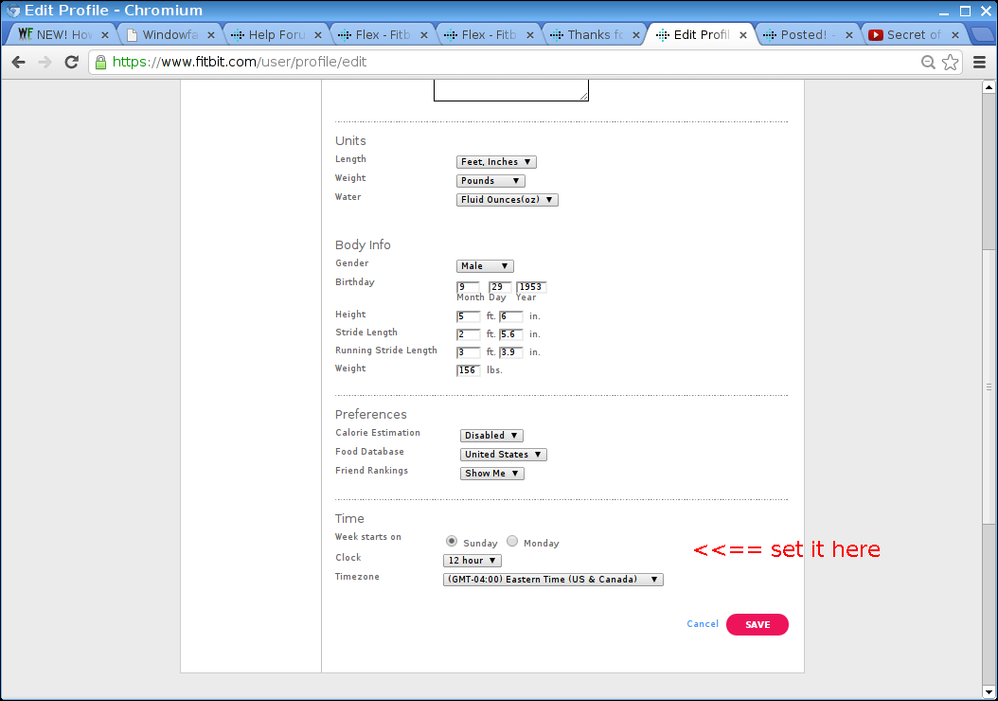998x701 pixels.
Task: Close the 'Help Foru' tab
Action: [x=318, y=35]
